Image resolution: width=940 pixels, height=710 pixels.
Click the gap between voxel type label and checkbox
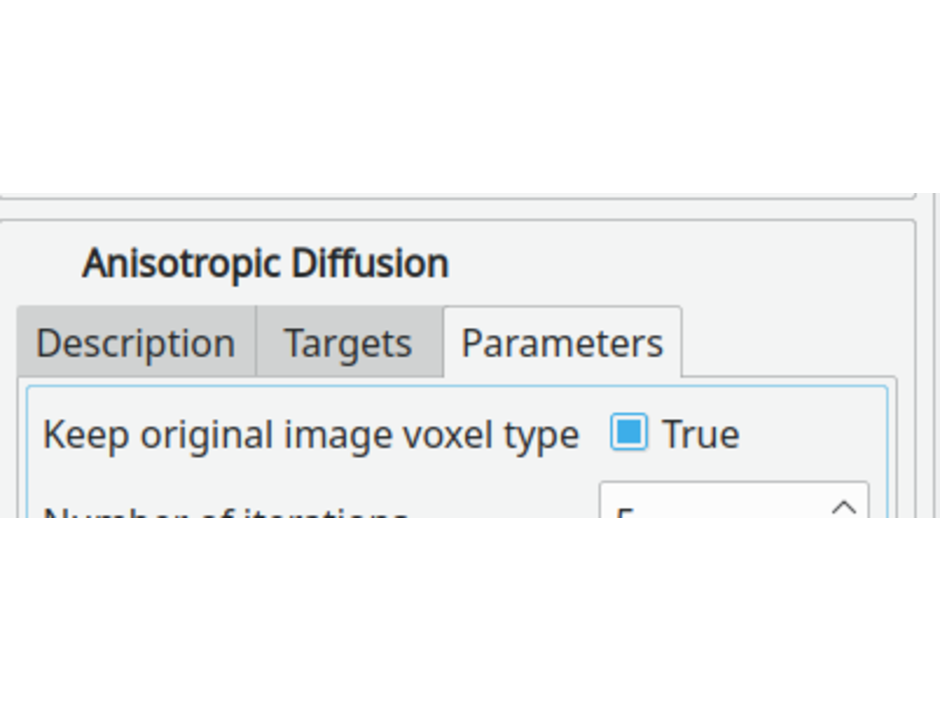595,435
